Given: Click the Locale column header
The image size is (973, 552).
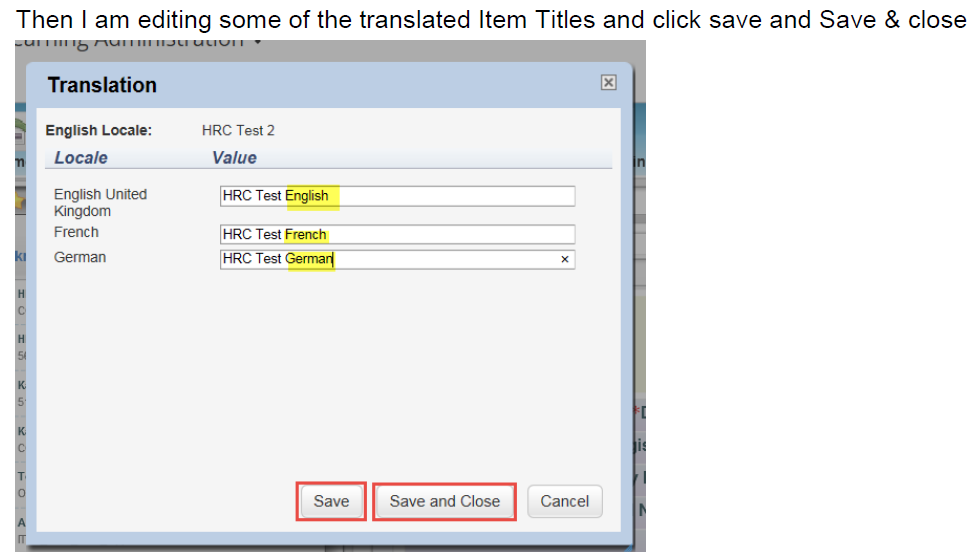Looking at the screenshot, I should click(81, 158).
